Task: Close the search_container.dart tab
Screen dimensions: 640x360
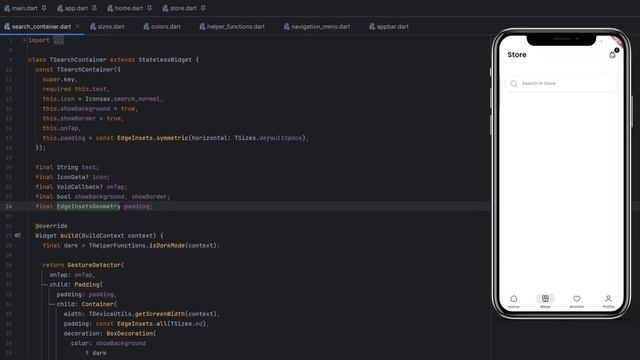Action: (78, 27)
